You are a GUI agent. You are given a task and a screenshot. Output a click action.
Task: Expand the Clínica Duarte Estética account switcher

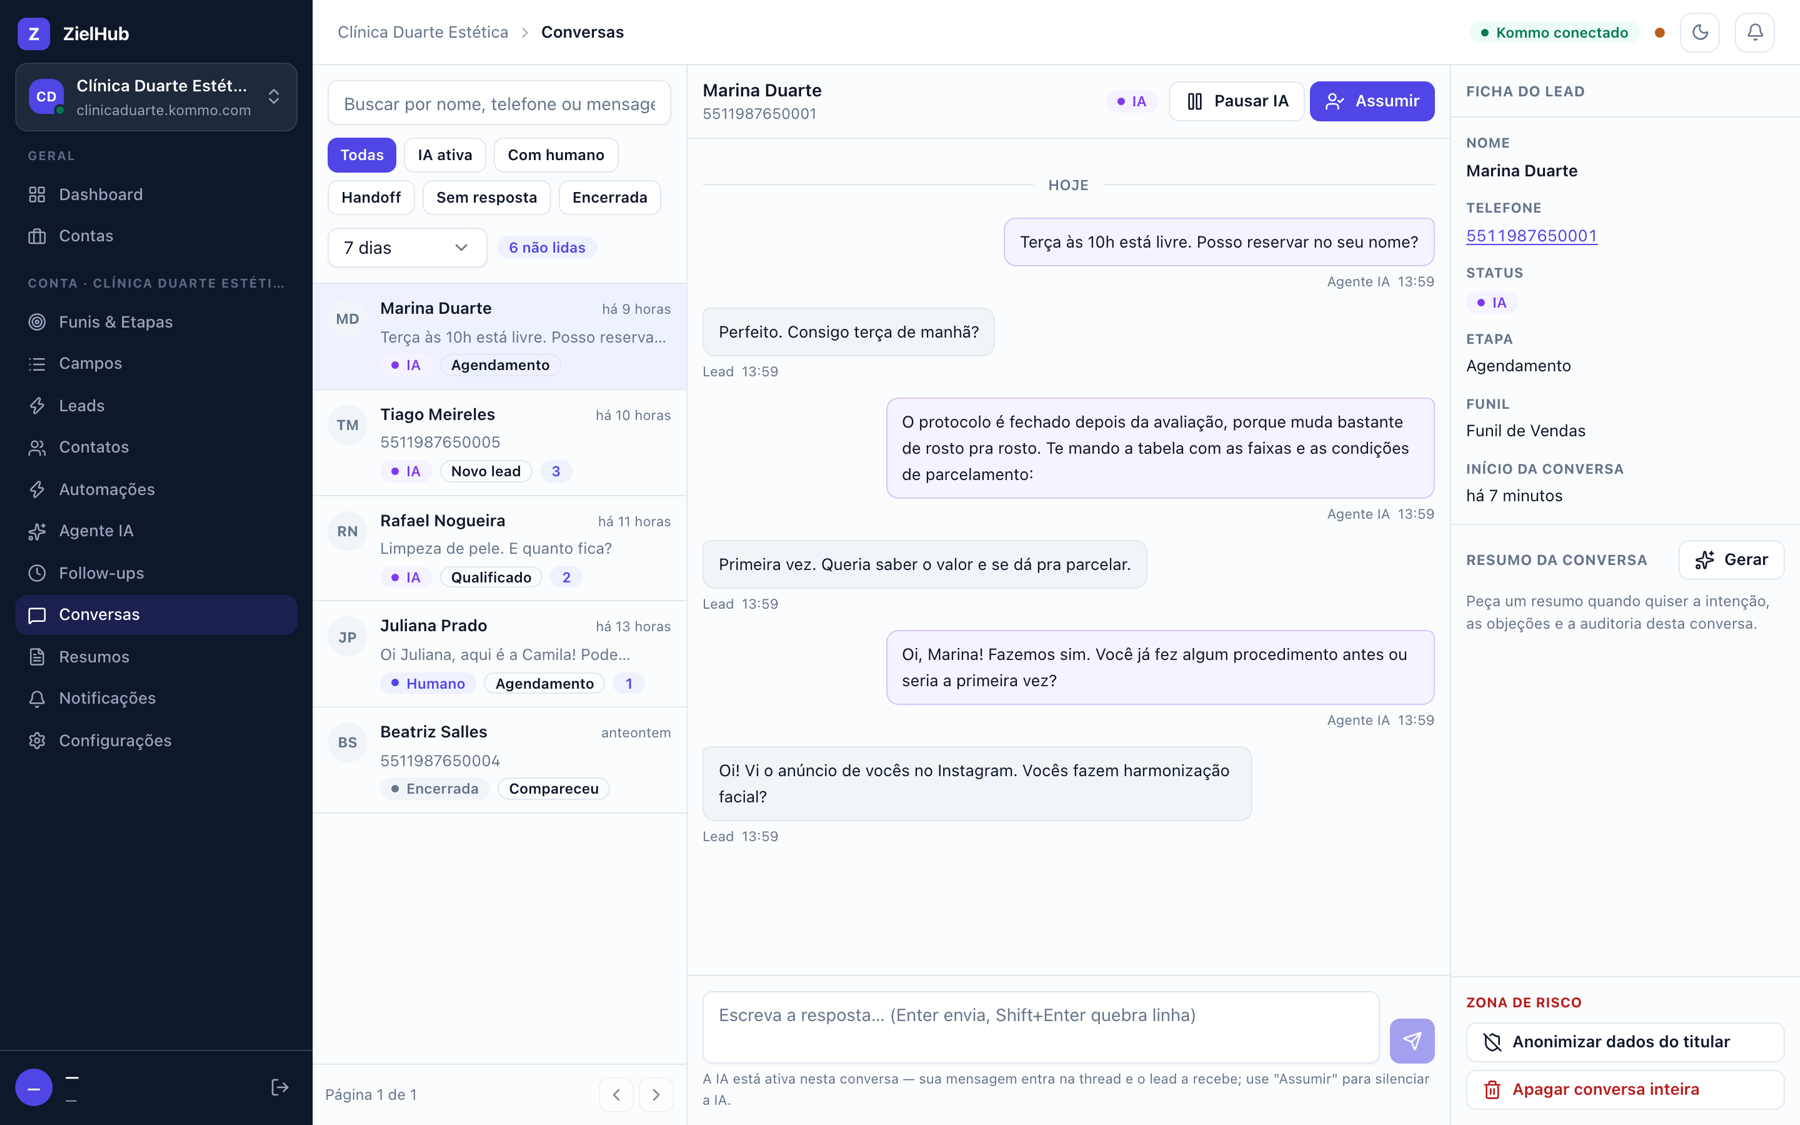156,97
